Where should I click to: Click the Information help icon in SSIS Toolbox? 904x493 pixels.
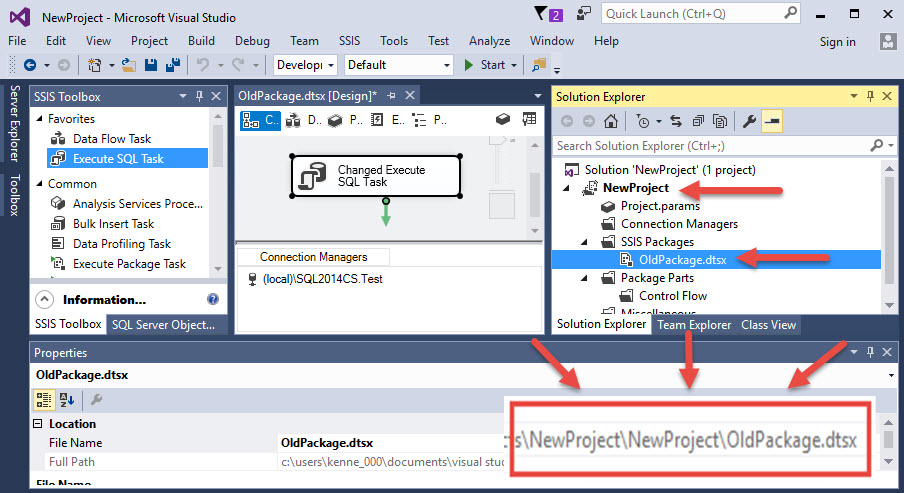pyautogui.click(x=212, y=299)
